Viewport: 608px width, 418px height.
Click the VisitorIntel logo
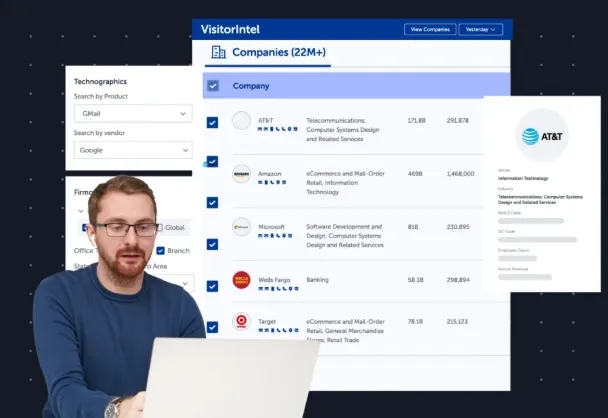(230, 29)
